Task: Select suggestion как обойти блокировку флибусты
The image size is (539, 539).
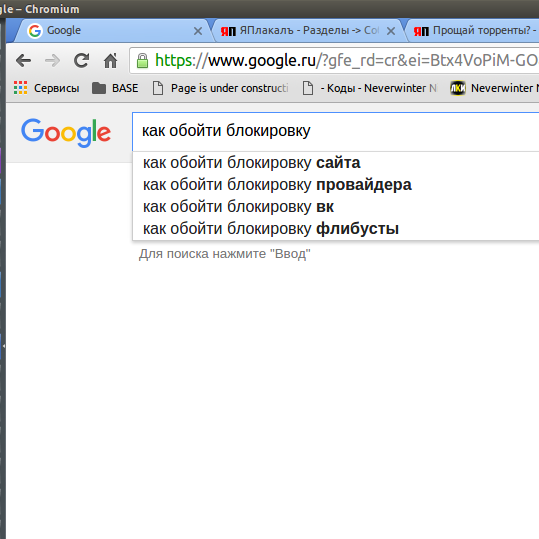Action: tap(336, 229)
